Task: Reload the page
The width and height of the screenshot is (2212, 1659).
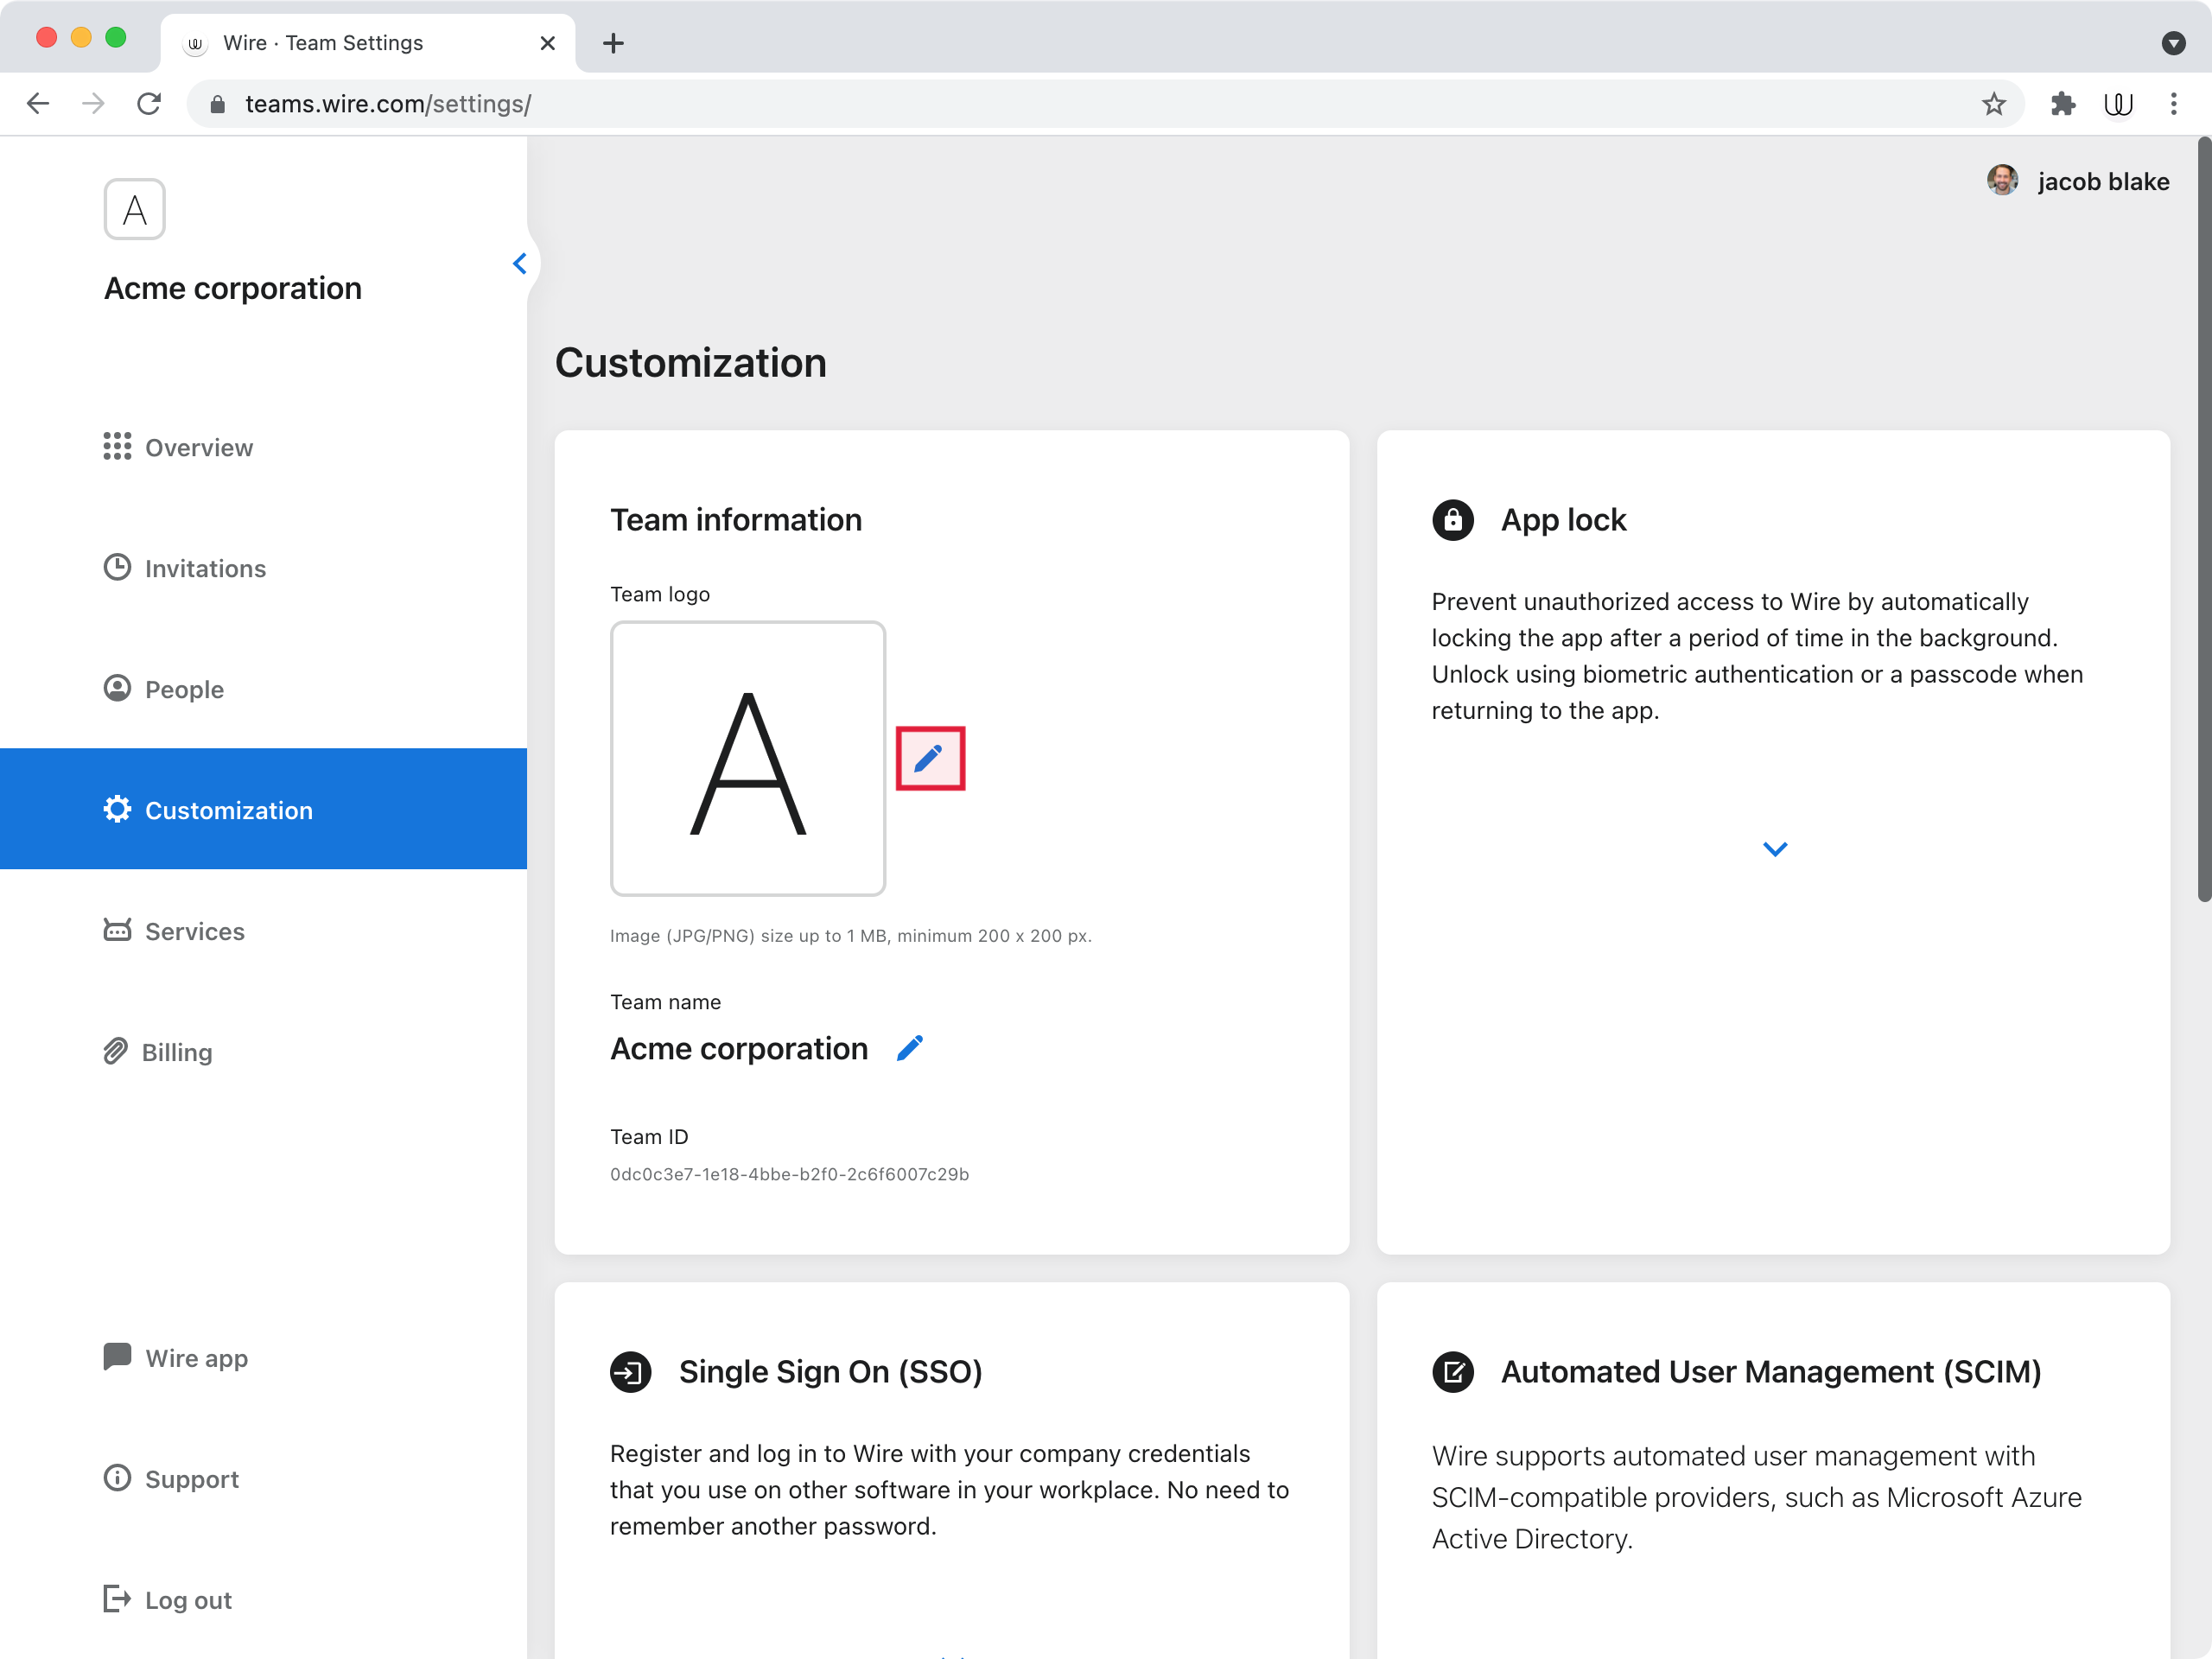Action: [x=149, y=104]
